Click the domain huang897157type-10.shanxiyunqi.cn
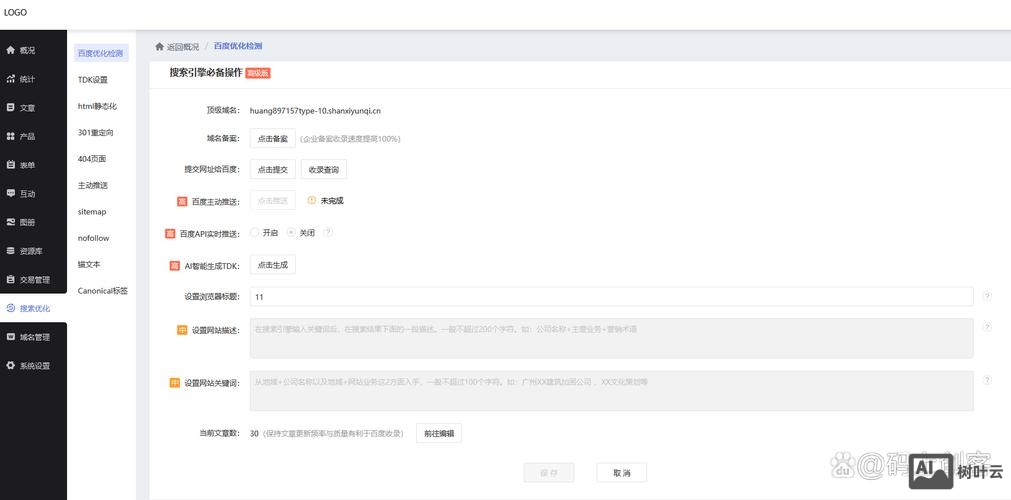Screen dimensions: 1011x500 (315, 111)
